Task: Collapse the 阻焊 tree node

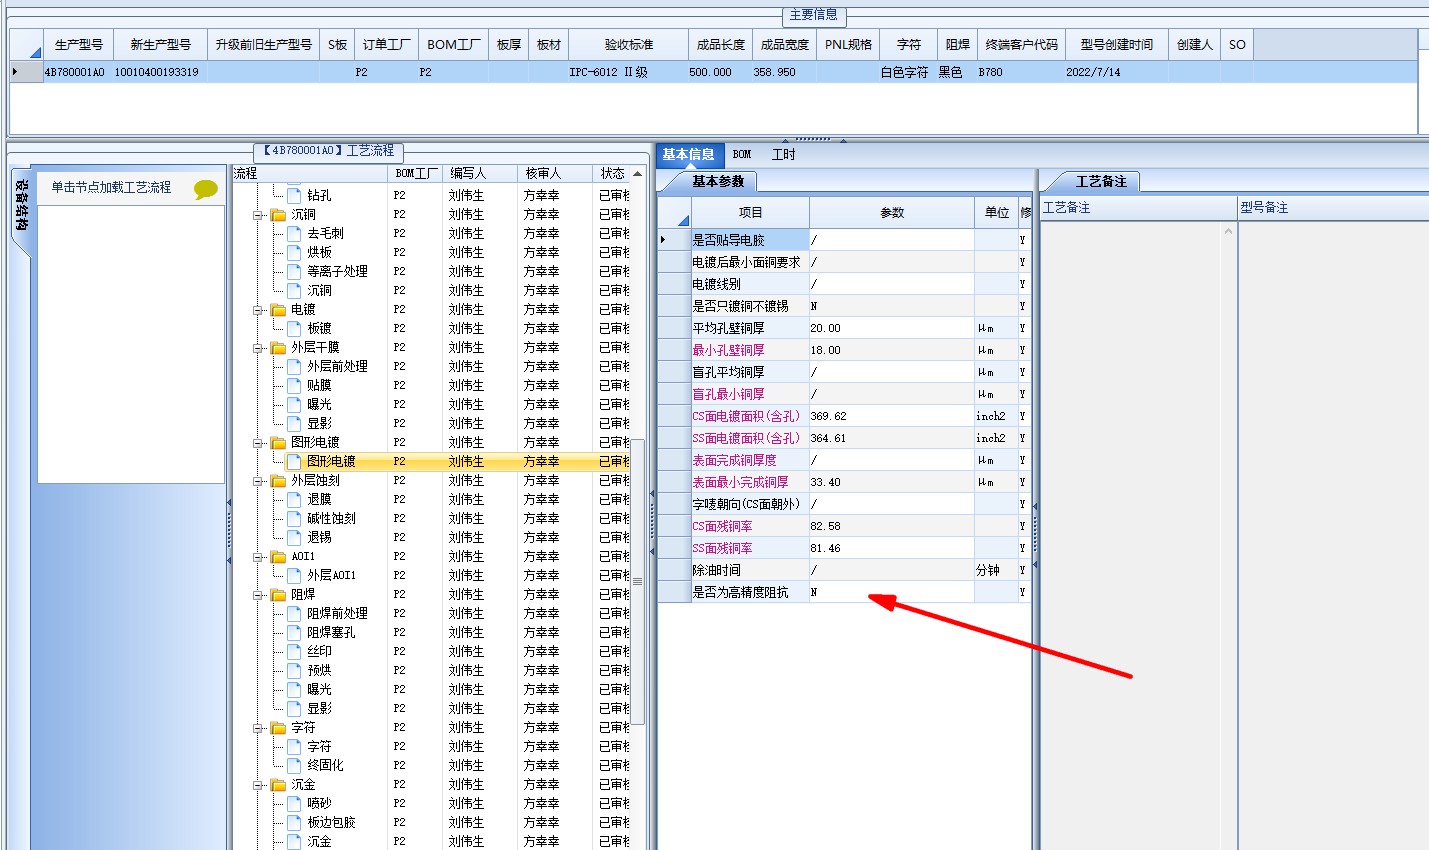Action: pos(258,595)
